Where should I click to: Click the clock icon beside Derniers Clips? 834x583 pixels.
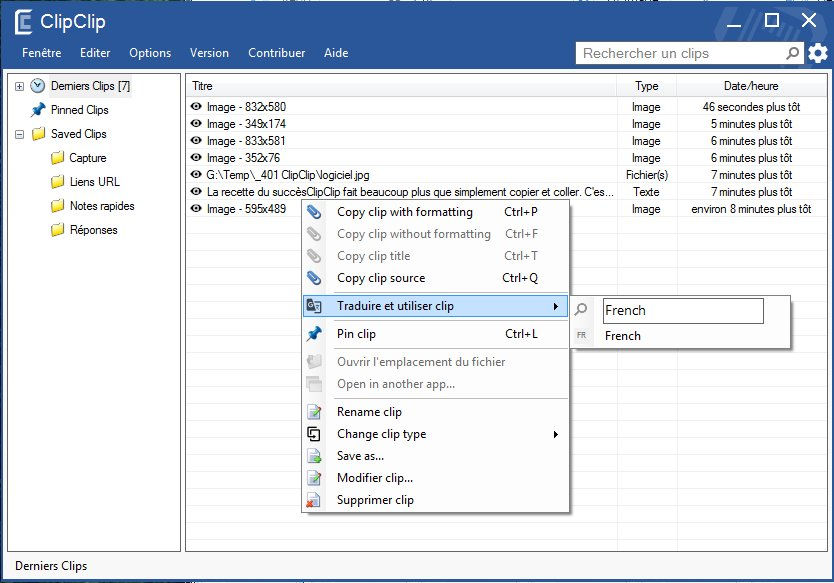tap(37, 86)
